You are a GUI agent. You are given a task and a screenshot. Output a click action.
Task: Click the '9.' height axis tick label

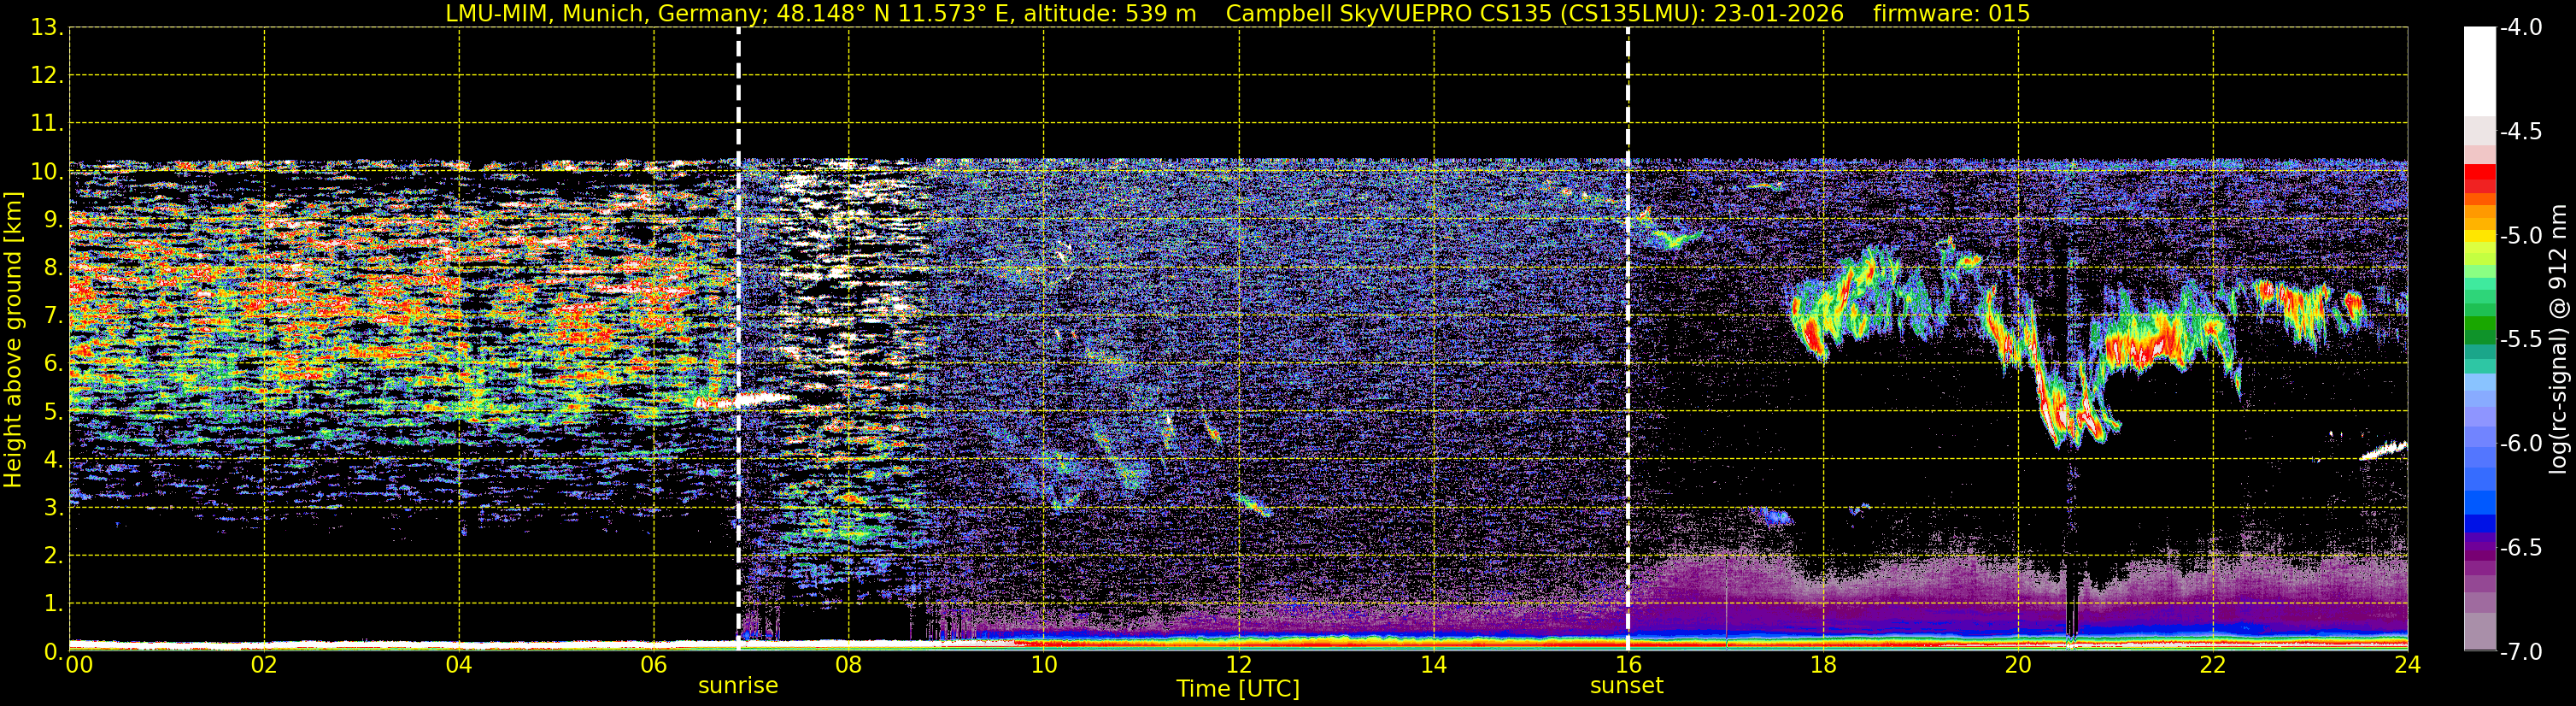pos(53,220)
